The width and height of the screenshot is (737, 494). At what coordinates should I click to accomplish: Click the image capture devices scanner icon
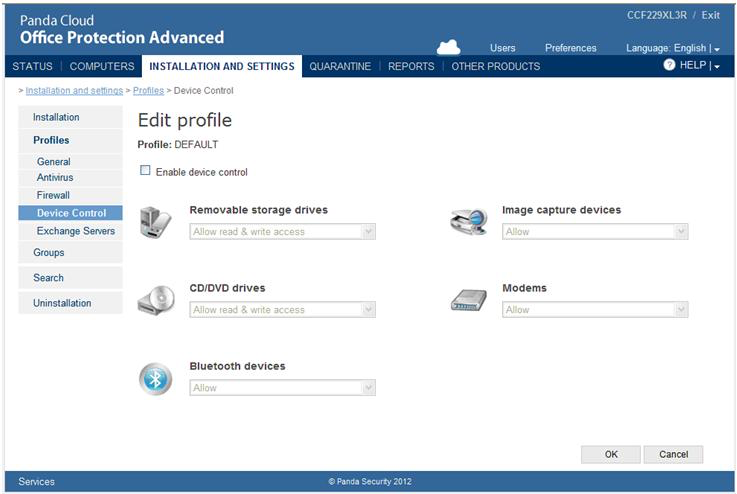469,222
